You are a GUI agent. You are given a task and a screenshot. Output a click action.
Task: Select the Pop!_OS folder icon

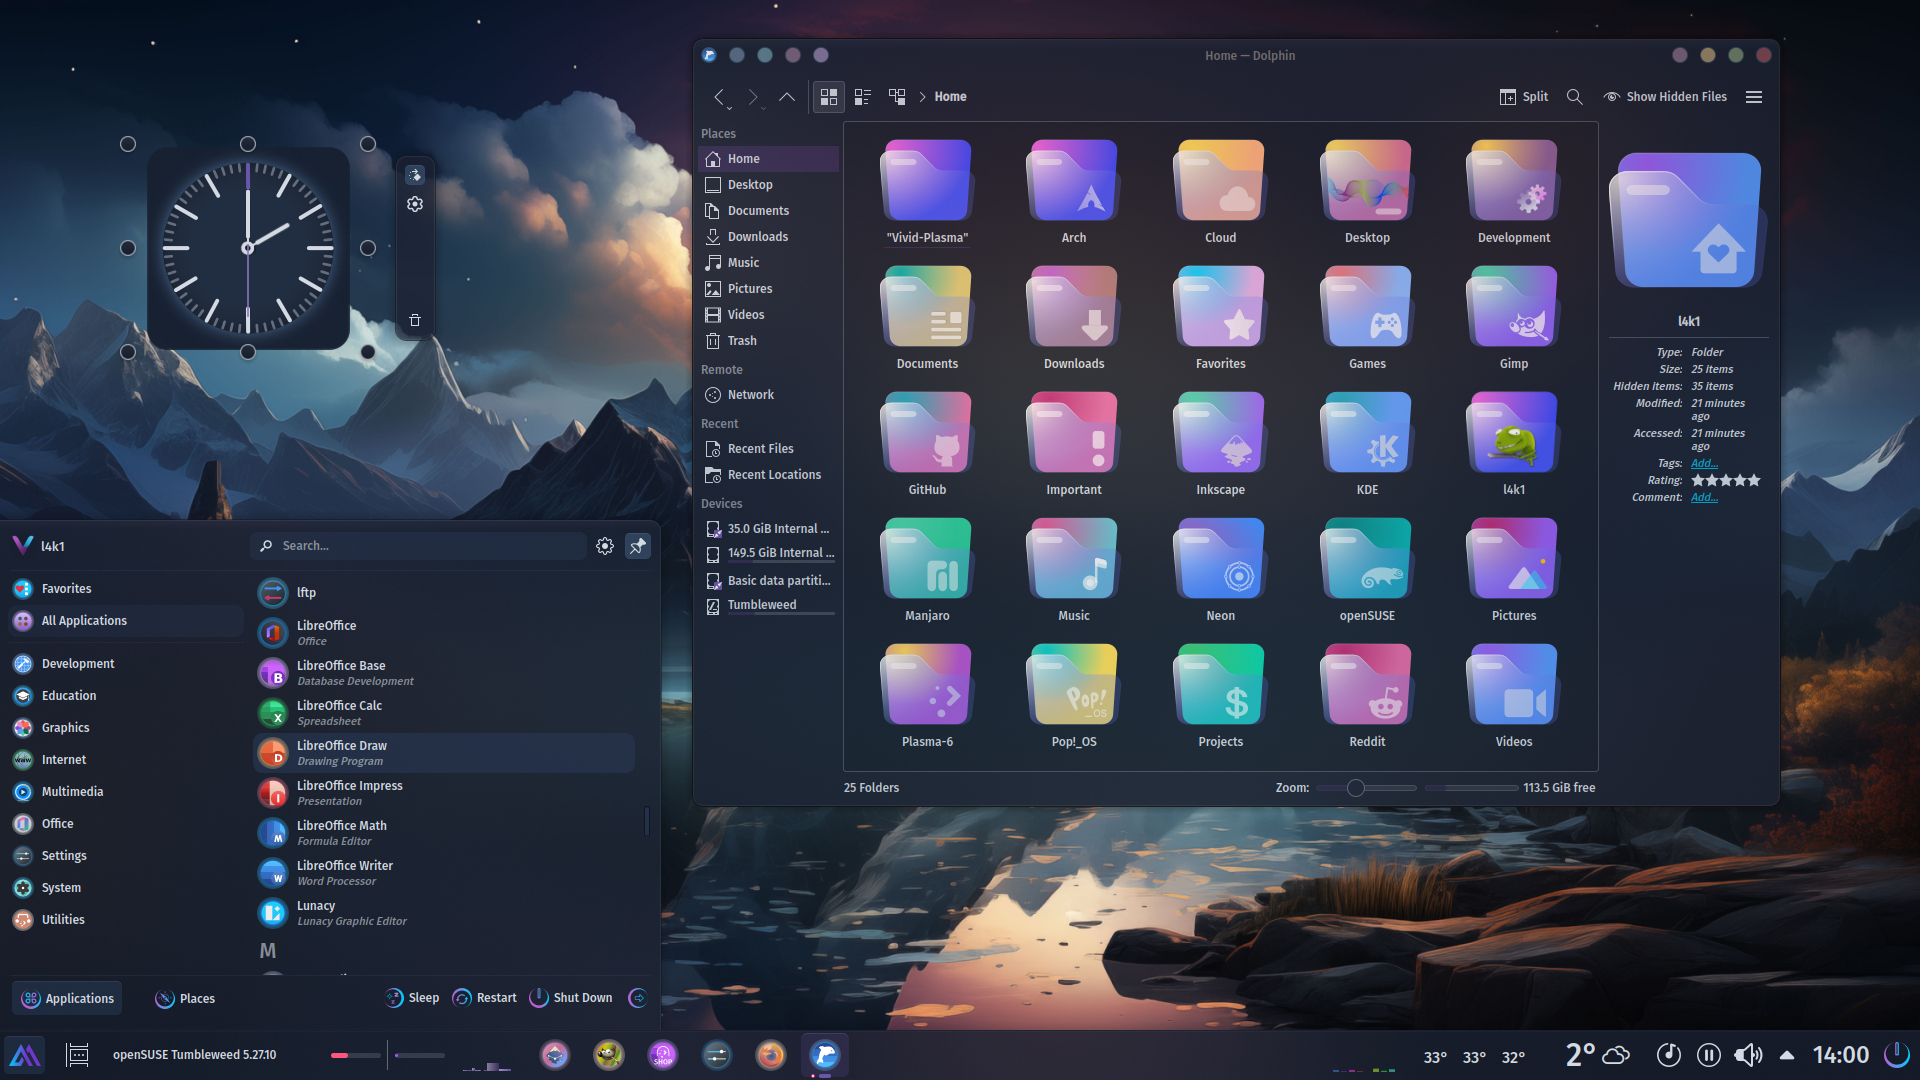[x=1073, y=685]
